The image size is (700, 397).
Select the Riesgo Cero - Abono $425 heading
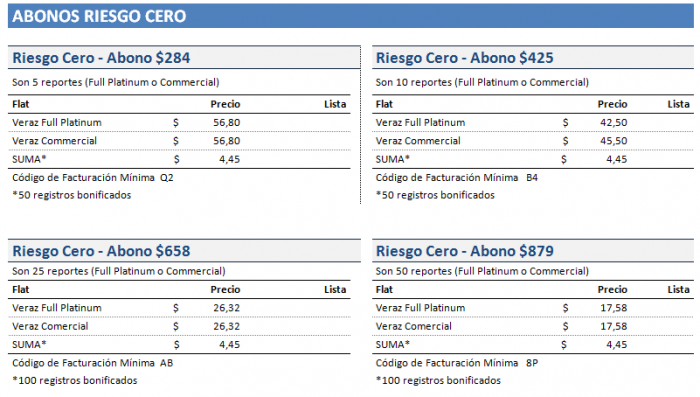pos(464,58)
